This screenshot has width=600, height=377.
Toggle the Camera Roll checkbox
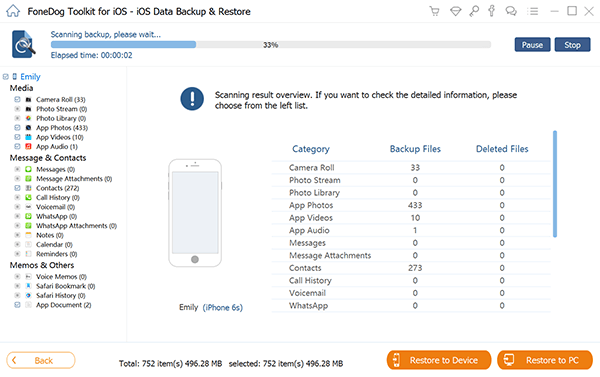coord(17,100)
